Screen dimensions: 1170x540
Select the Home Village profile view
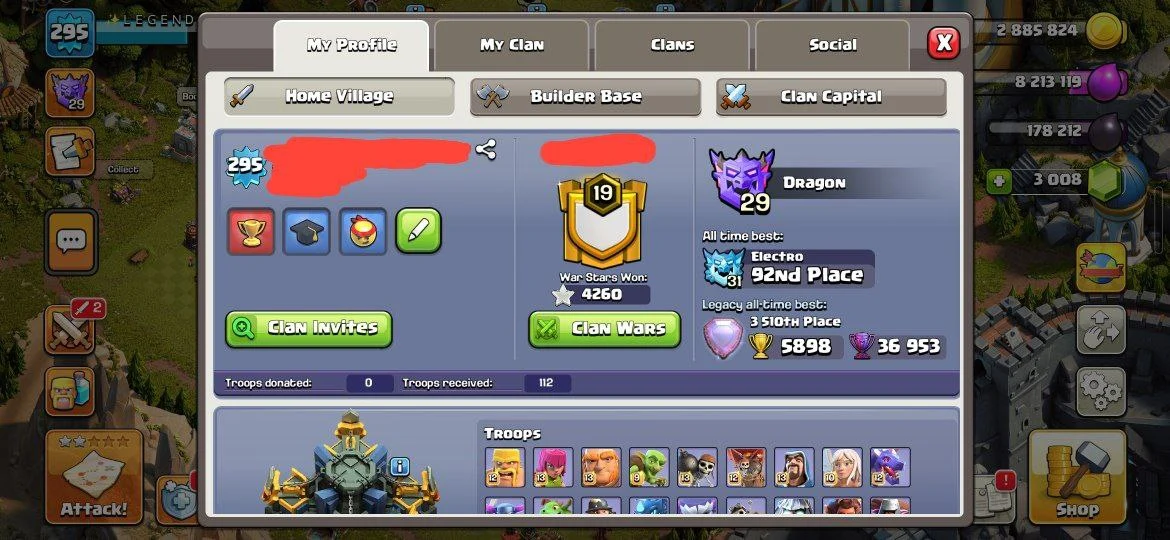(x=340, y=96)
